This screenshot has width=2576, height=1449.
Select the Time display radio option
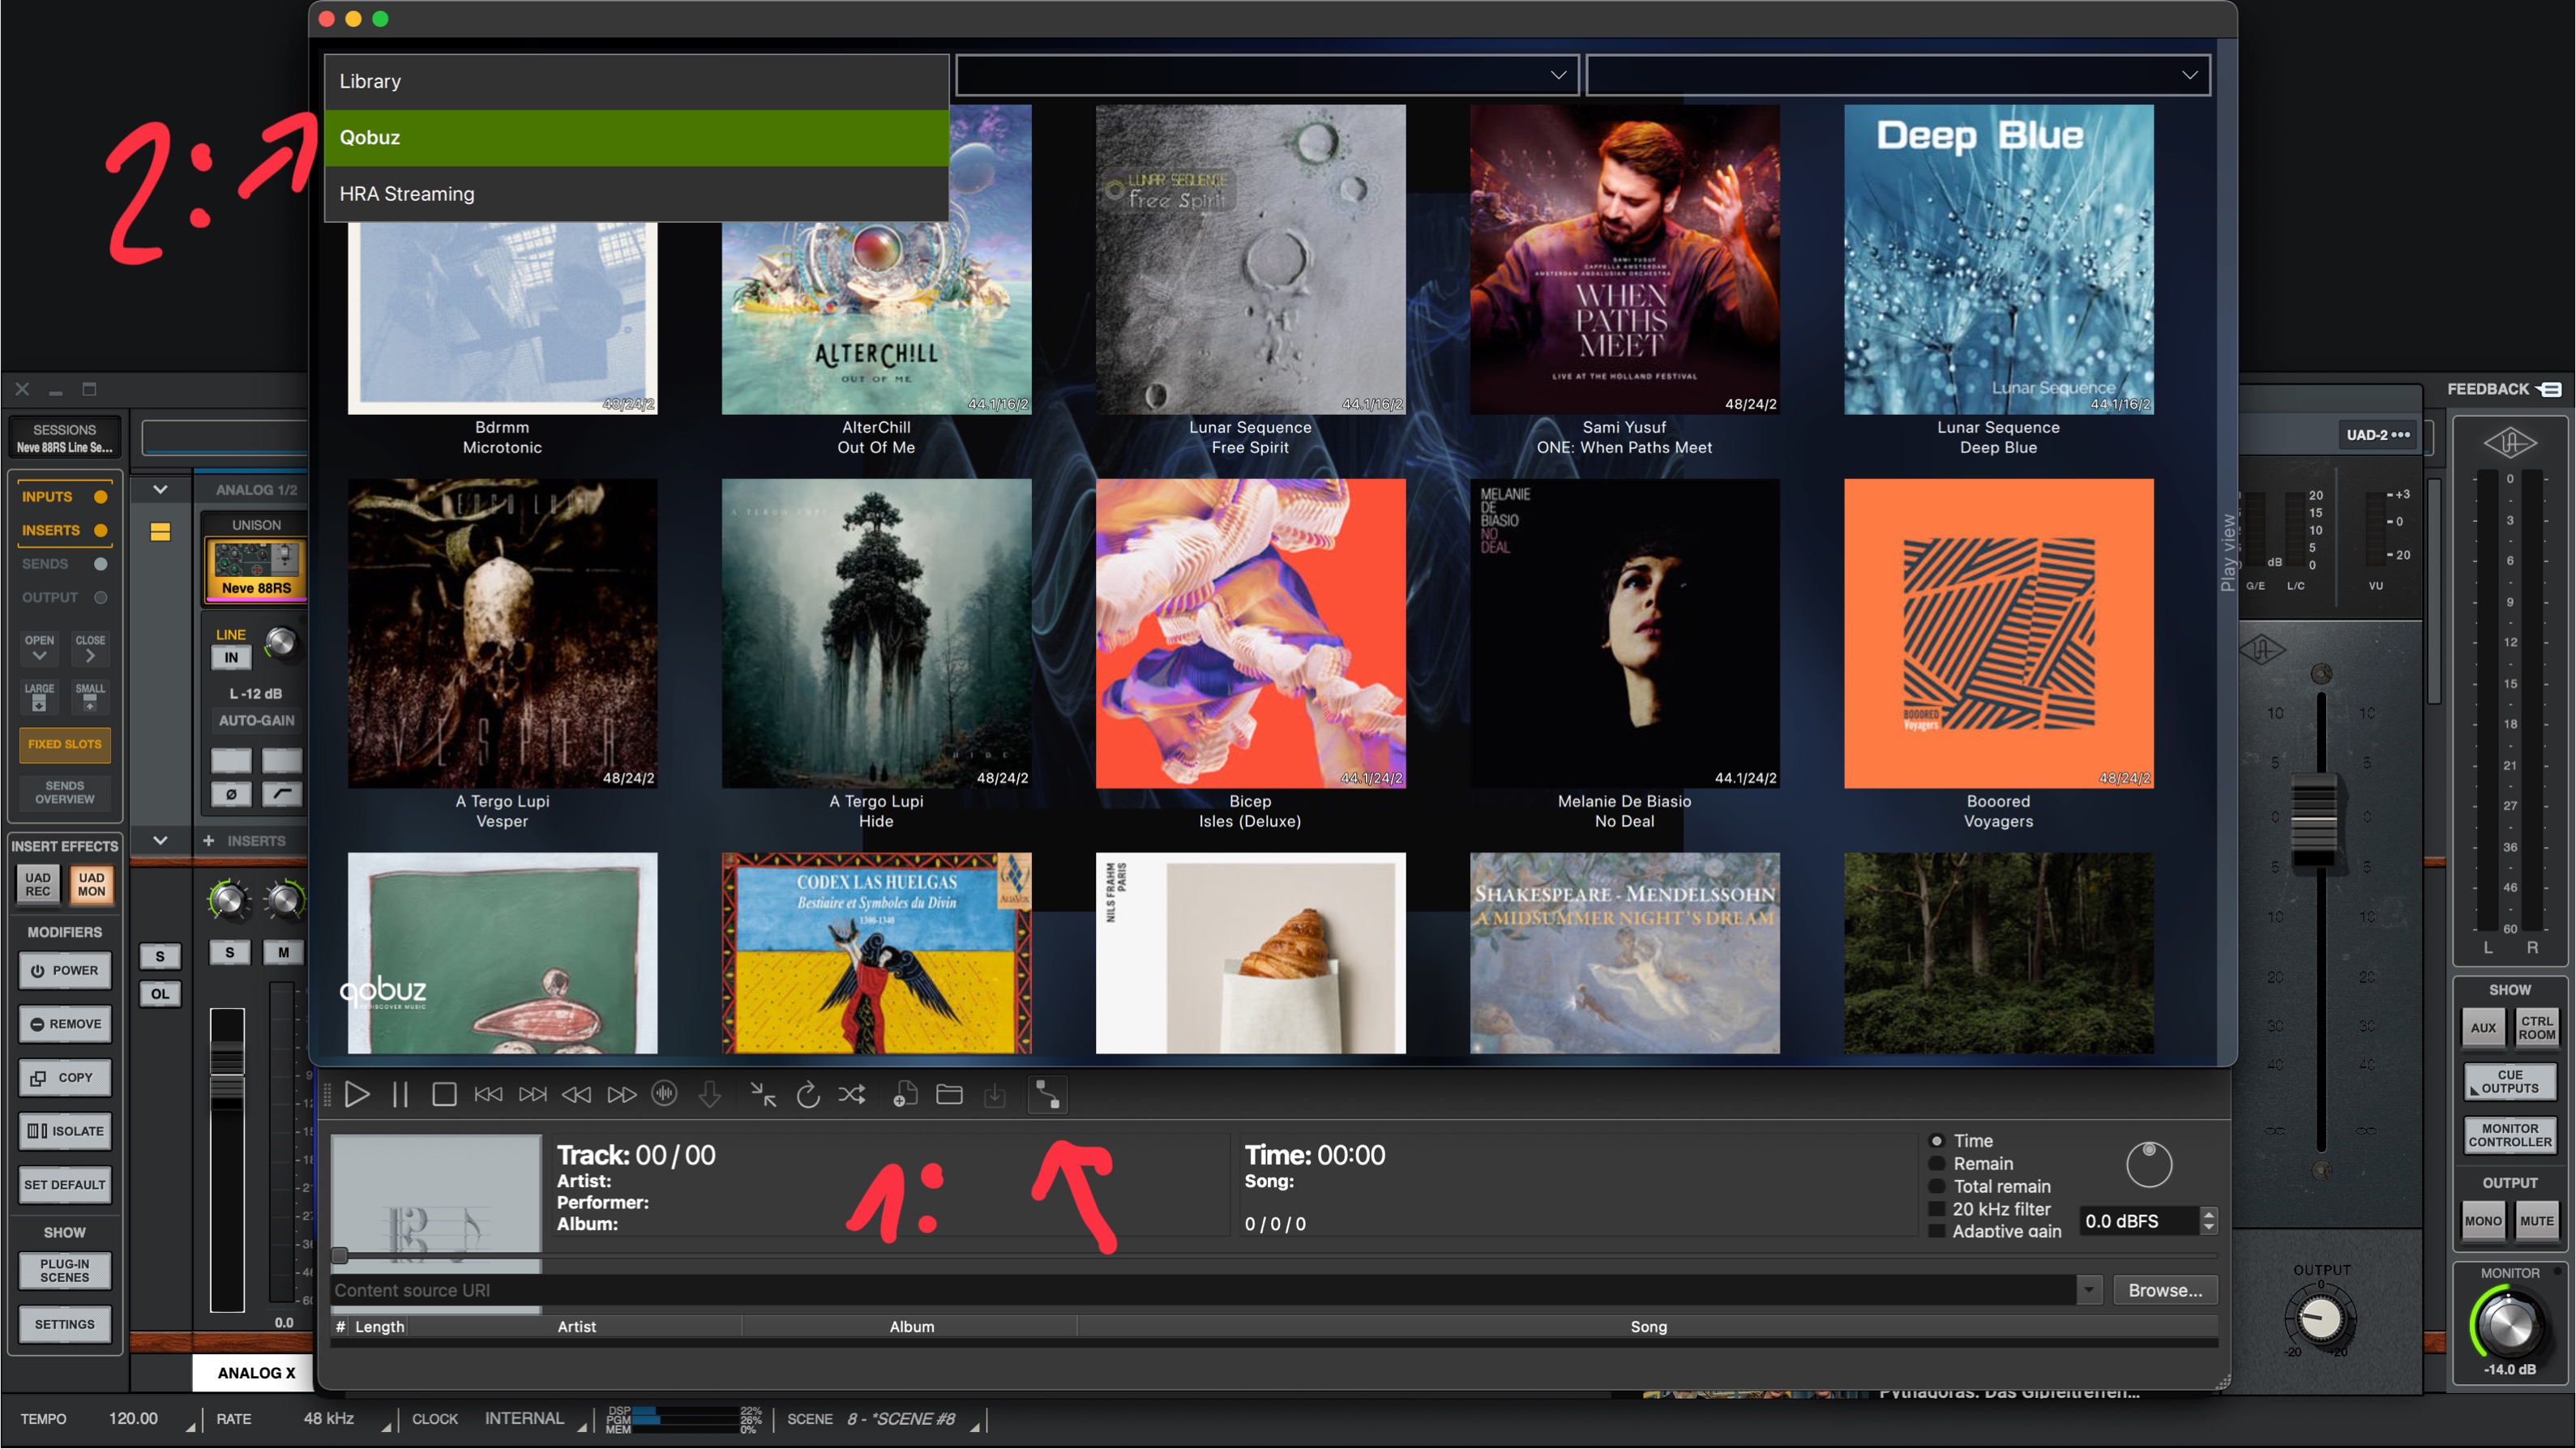click(x=1936, y=1141)
